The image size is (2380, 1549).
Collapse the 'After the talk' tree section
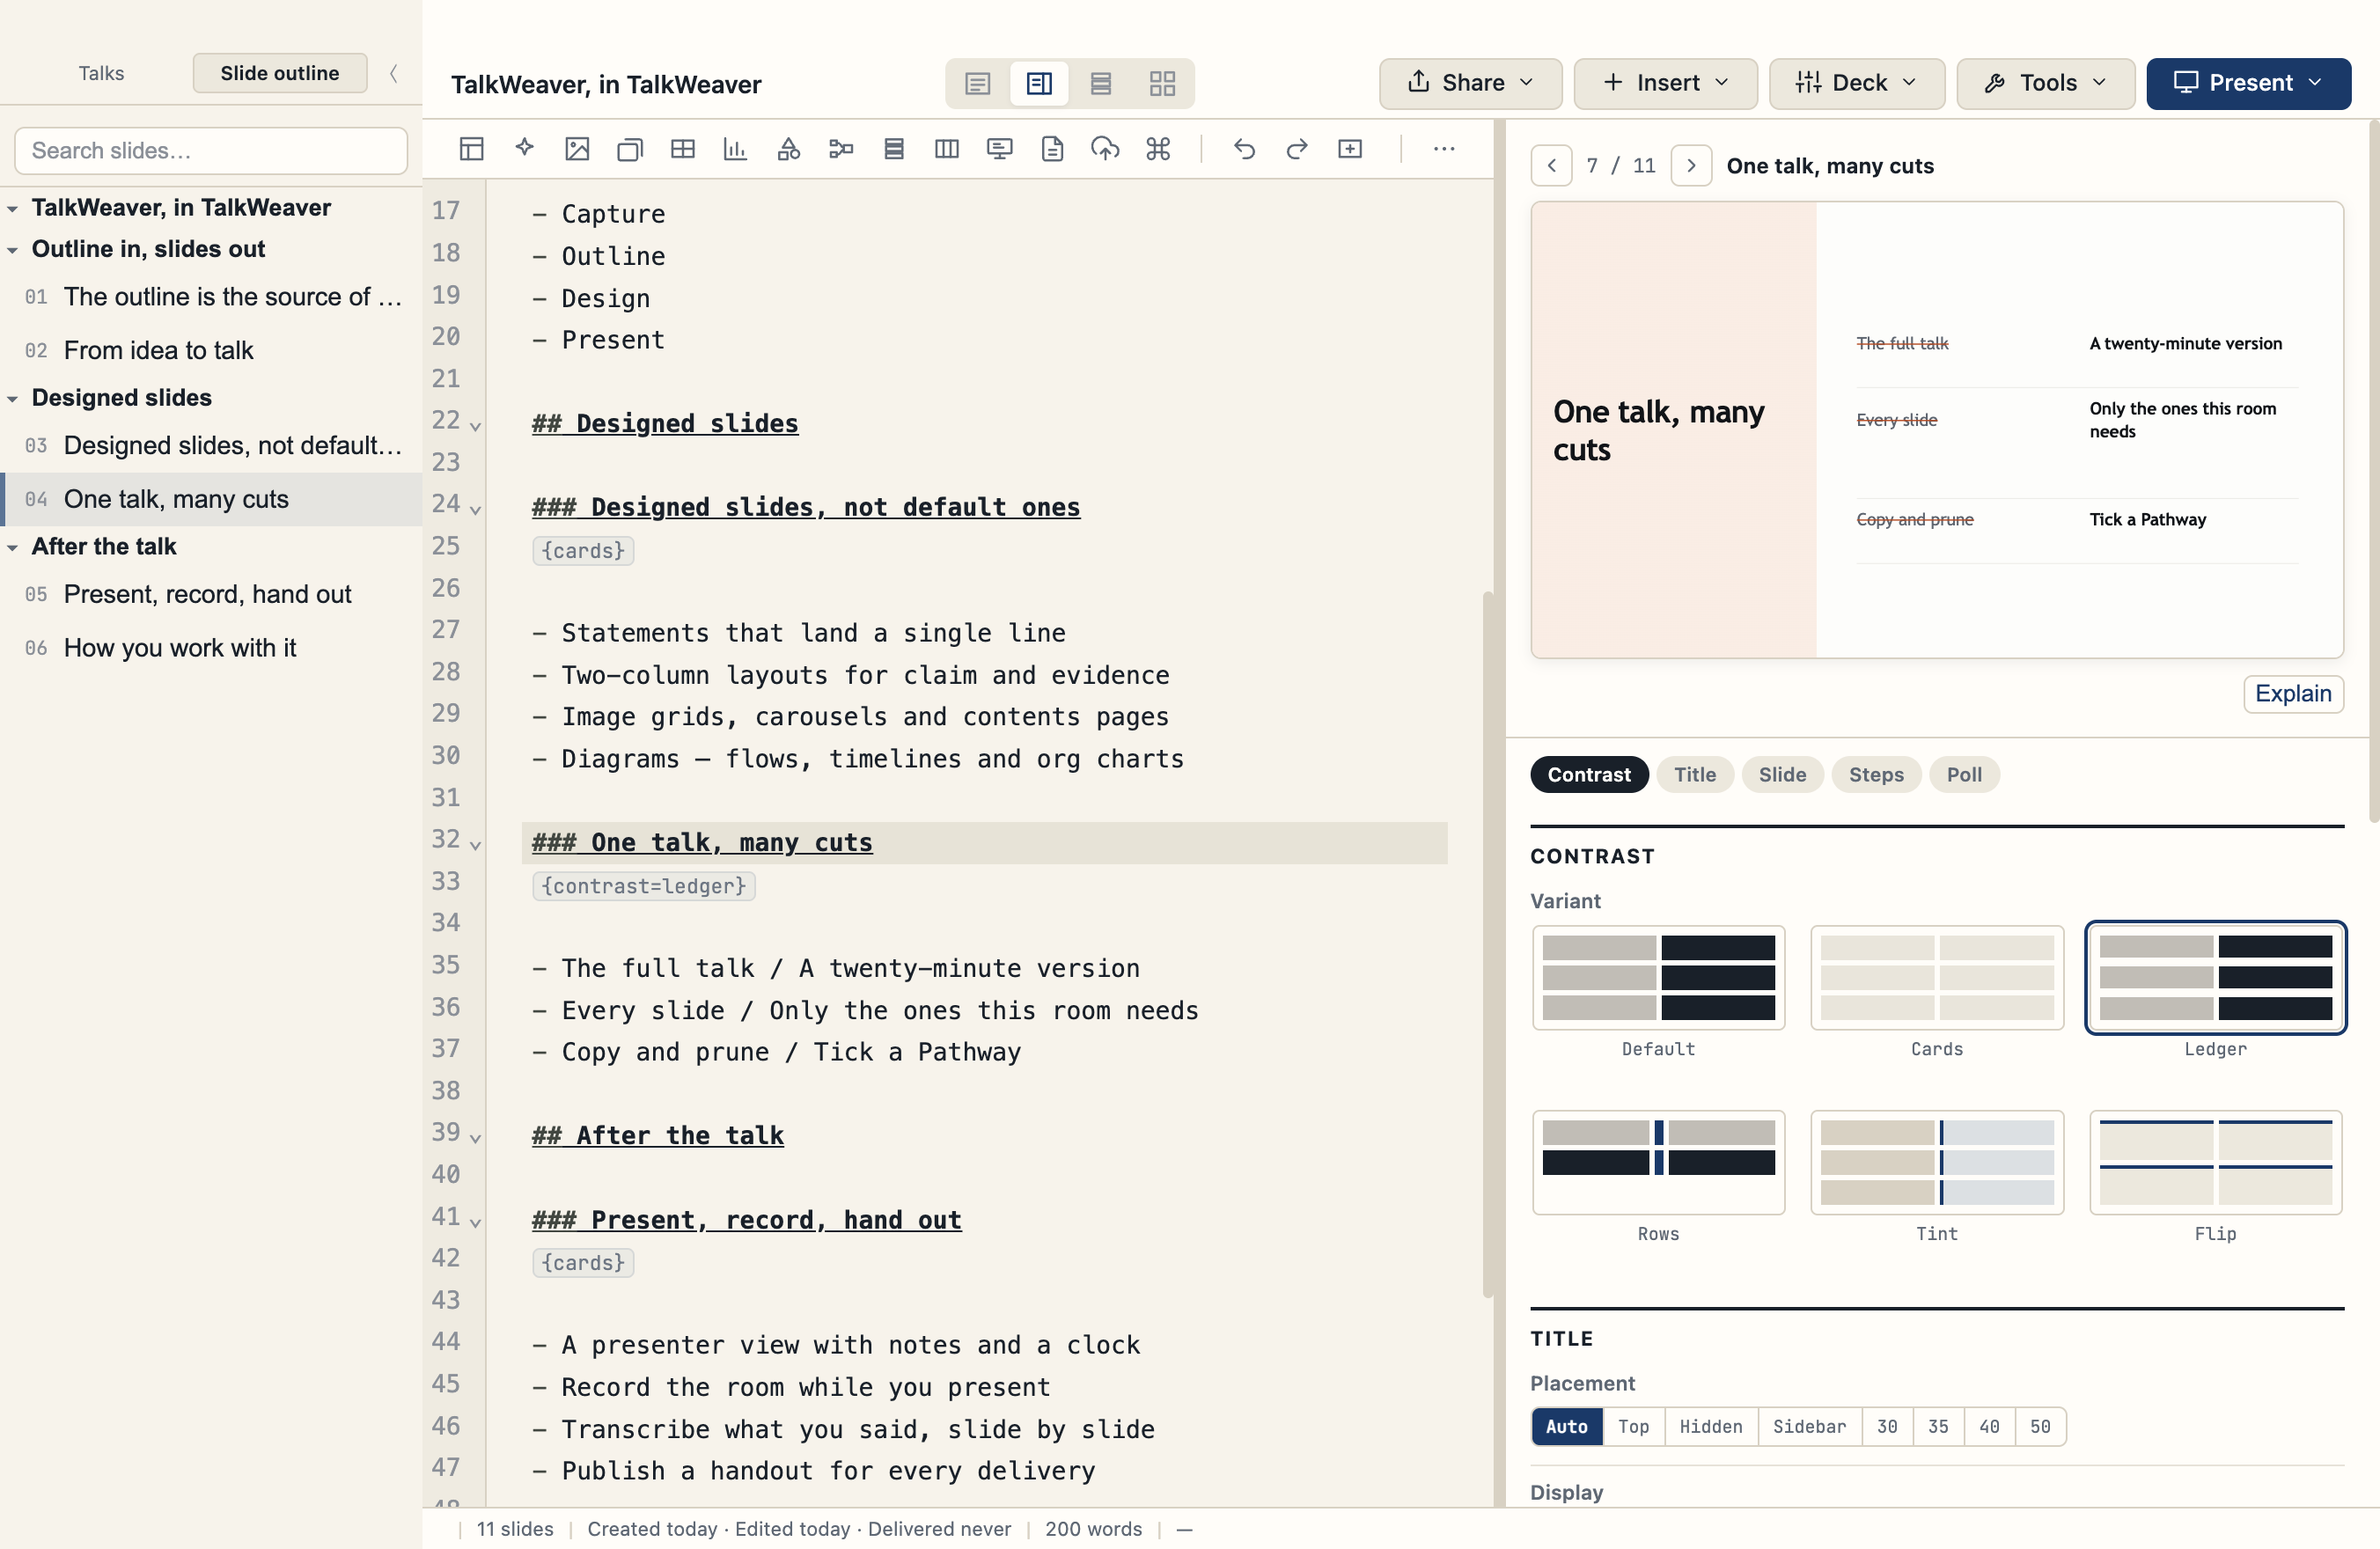click(x=13, y=548)
